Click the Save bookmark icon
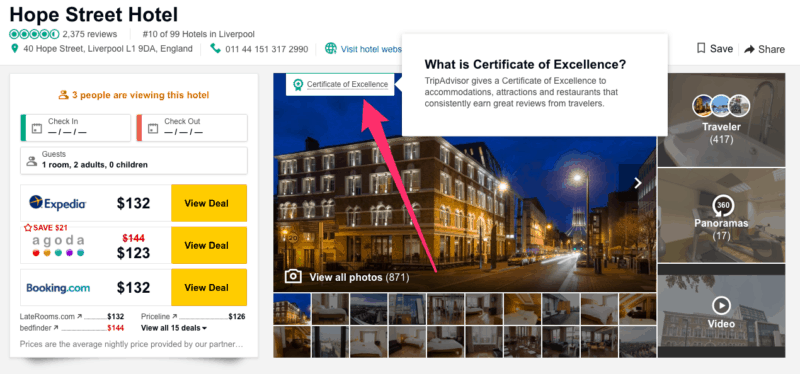The width and height of the screenshot is (800, 374). tap(701, 48)
